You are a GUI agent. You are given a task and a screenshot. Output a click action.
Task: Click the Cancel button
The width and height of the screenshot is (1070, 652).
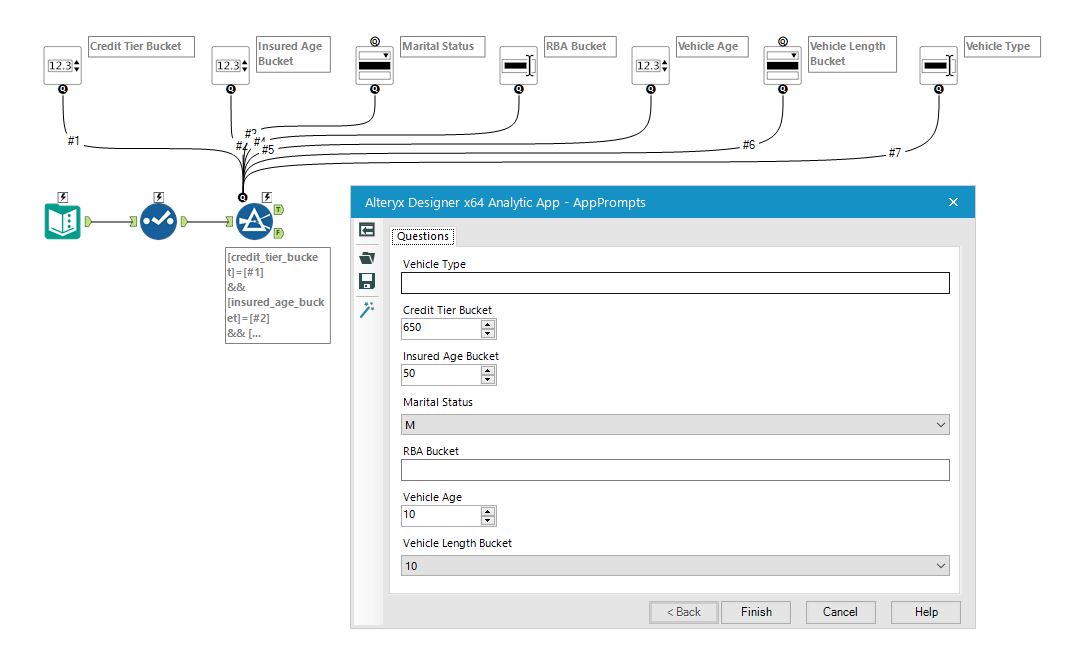coord(840,612)
